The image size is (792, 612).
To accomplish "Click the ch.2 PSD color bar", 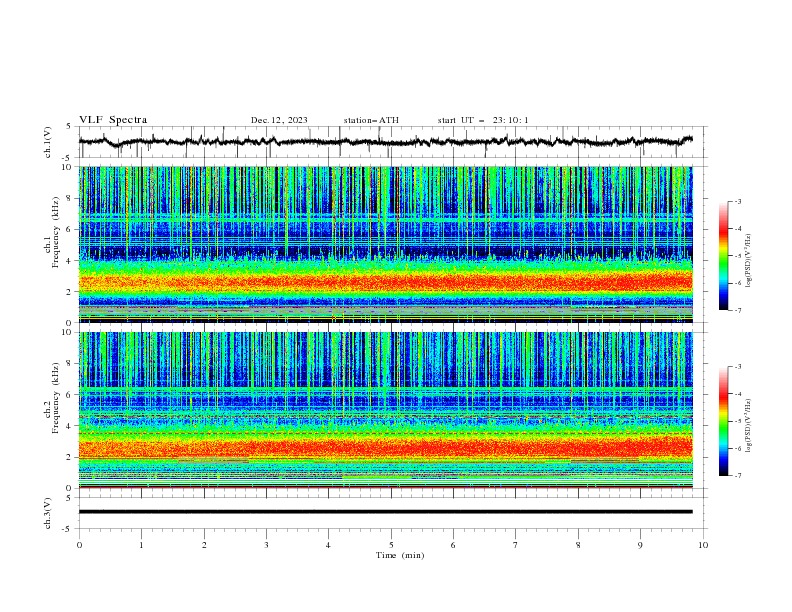I will (723, 421).
